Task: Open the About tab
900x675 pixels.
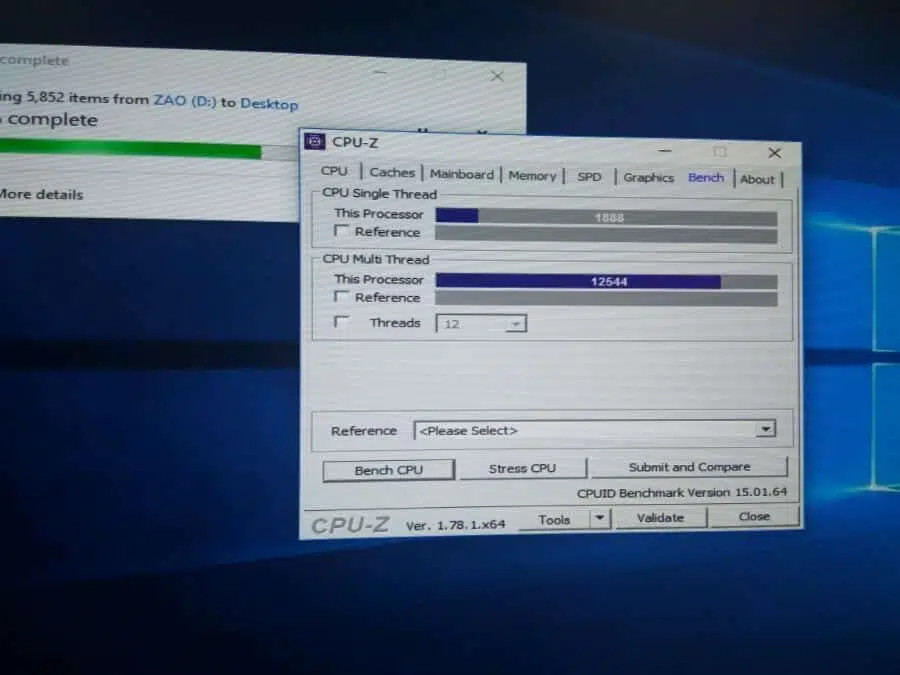Action: point(757,180)
